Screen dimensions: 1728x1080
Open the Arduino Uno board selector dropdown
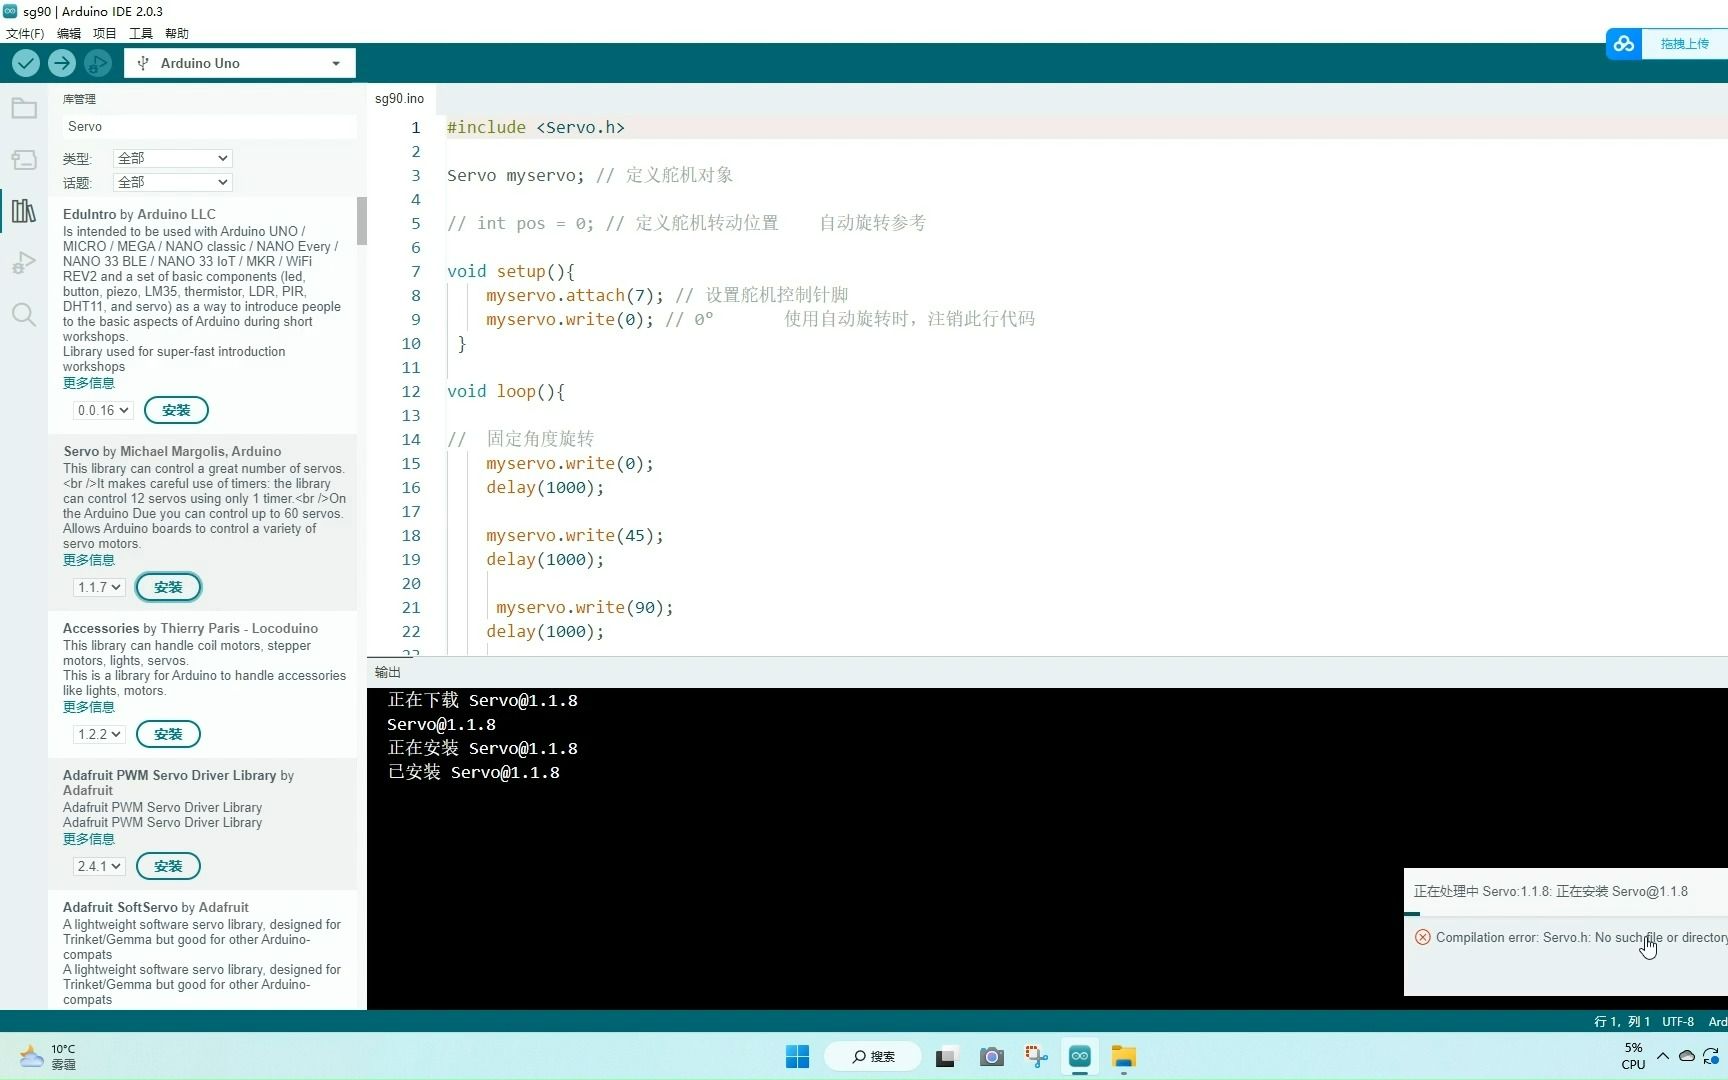(x=239, y=63)
